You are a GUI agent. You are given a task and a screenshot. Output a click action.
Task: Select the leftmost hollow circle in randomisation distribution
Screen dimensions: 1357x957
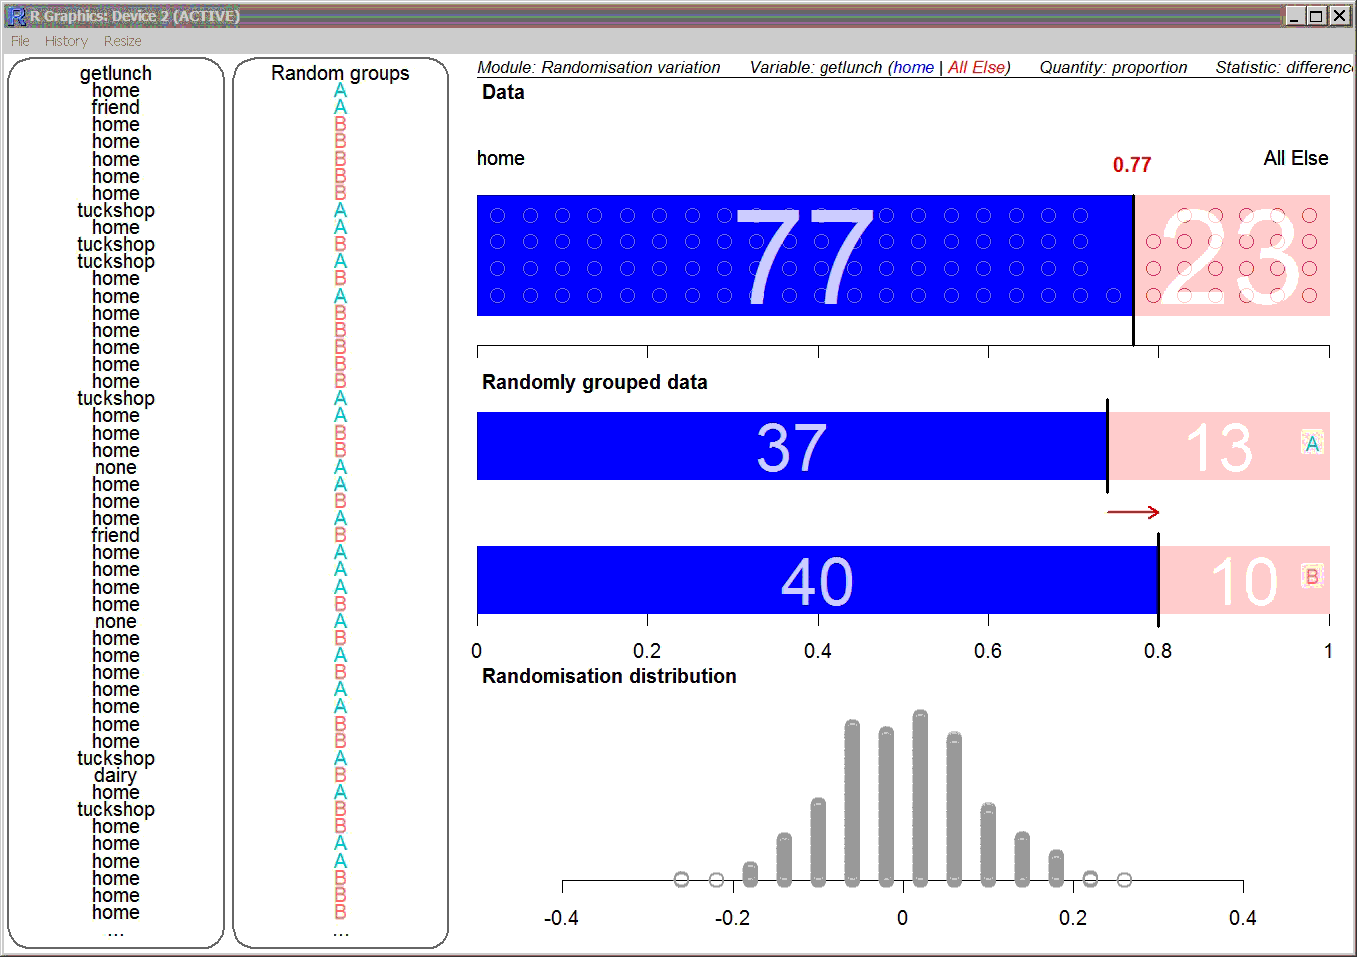[x=682, y=879]
